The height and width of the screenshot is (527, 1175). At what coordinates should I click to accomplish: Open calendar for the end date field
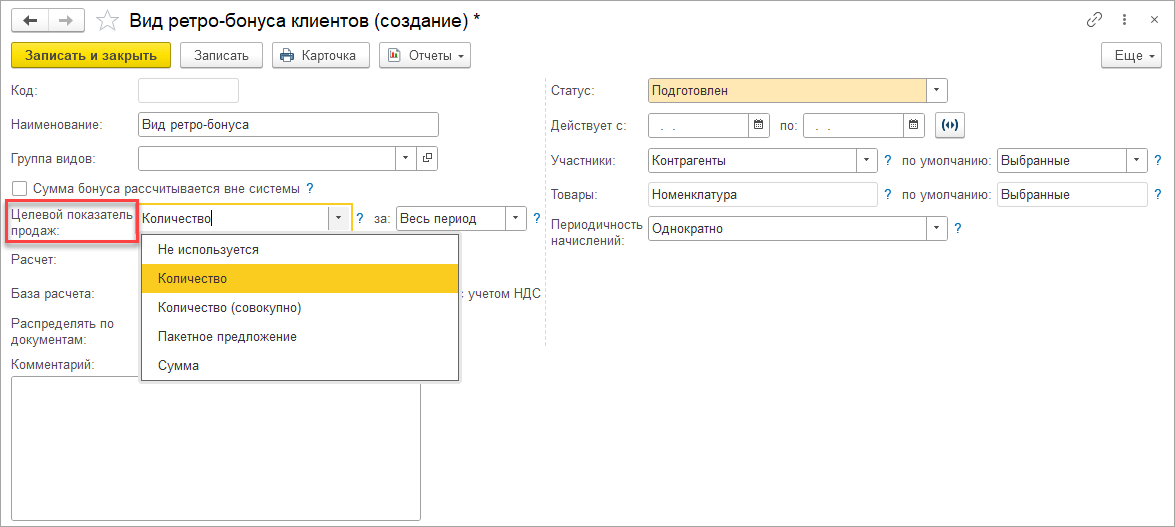pyautogui.click(x=913, y=125)
